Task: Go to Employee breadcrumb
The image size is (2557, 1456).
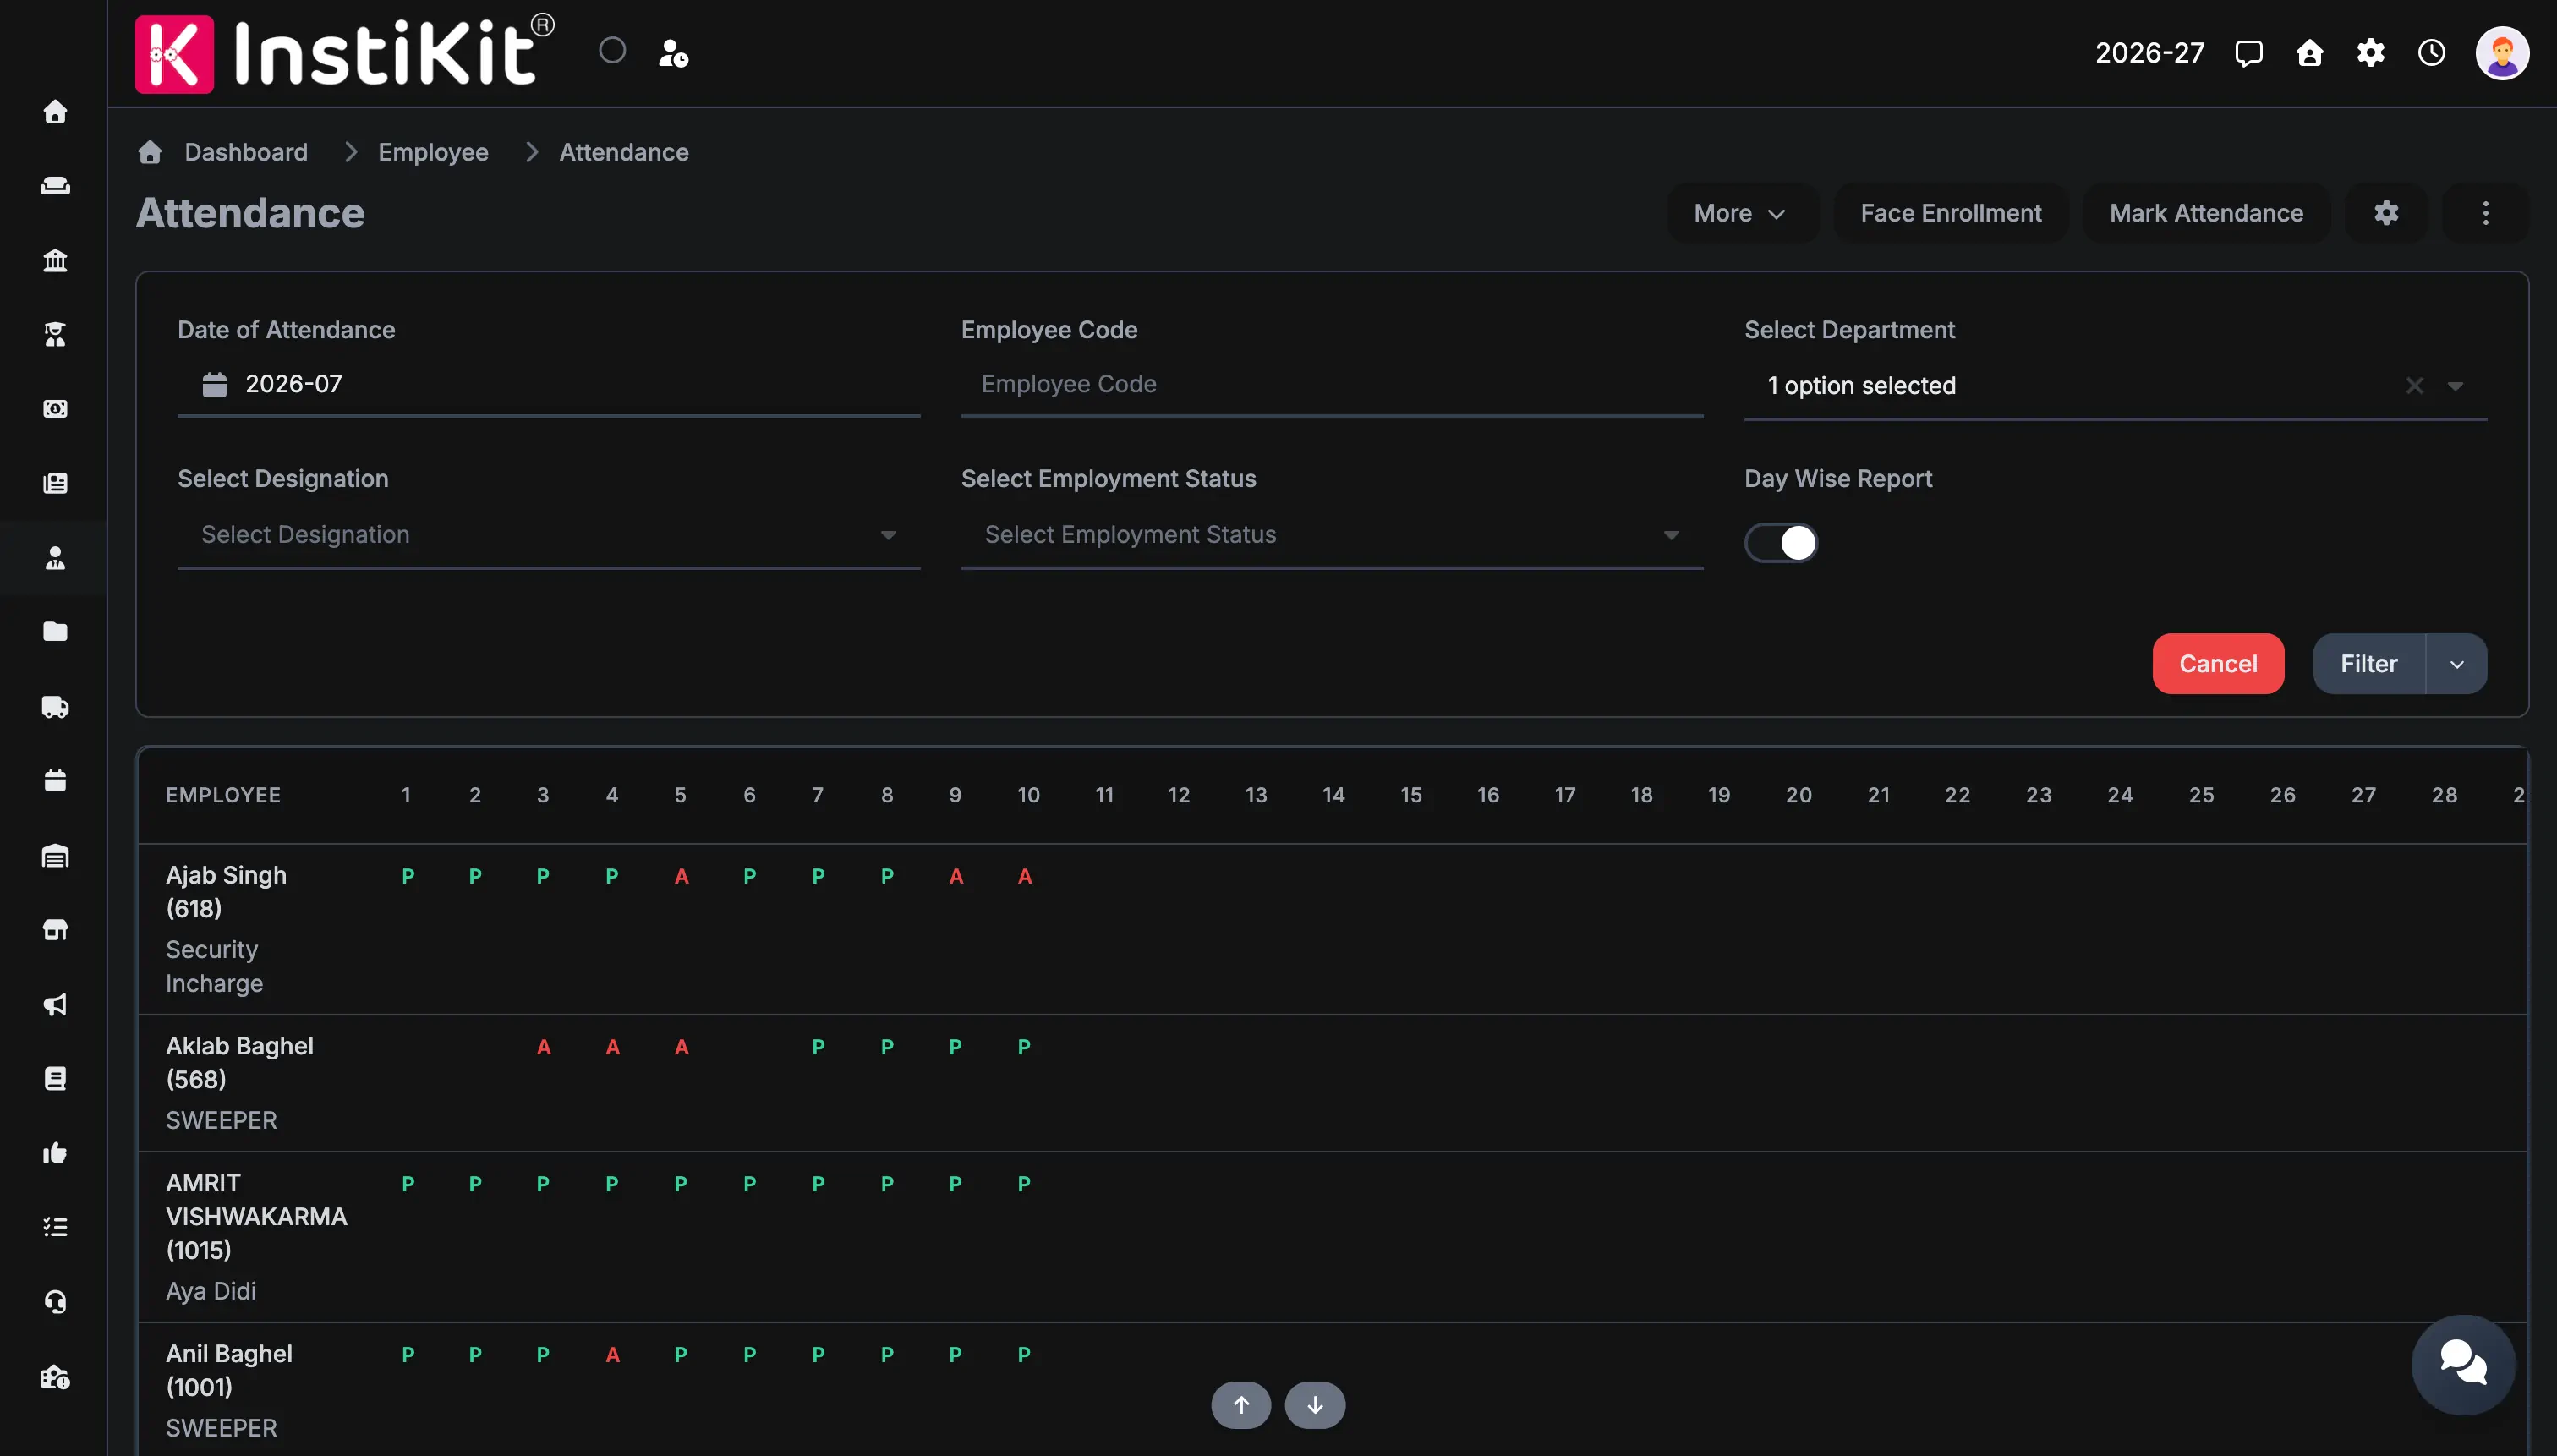Action: [x=433, y=152]
